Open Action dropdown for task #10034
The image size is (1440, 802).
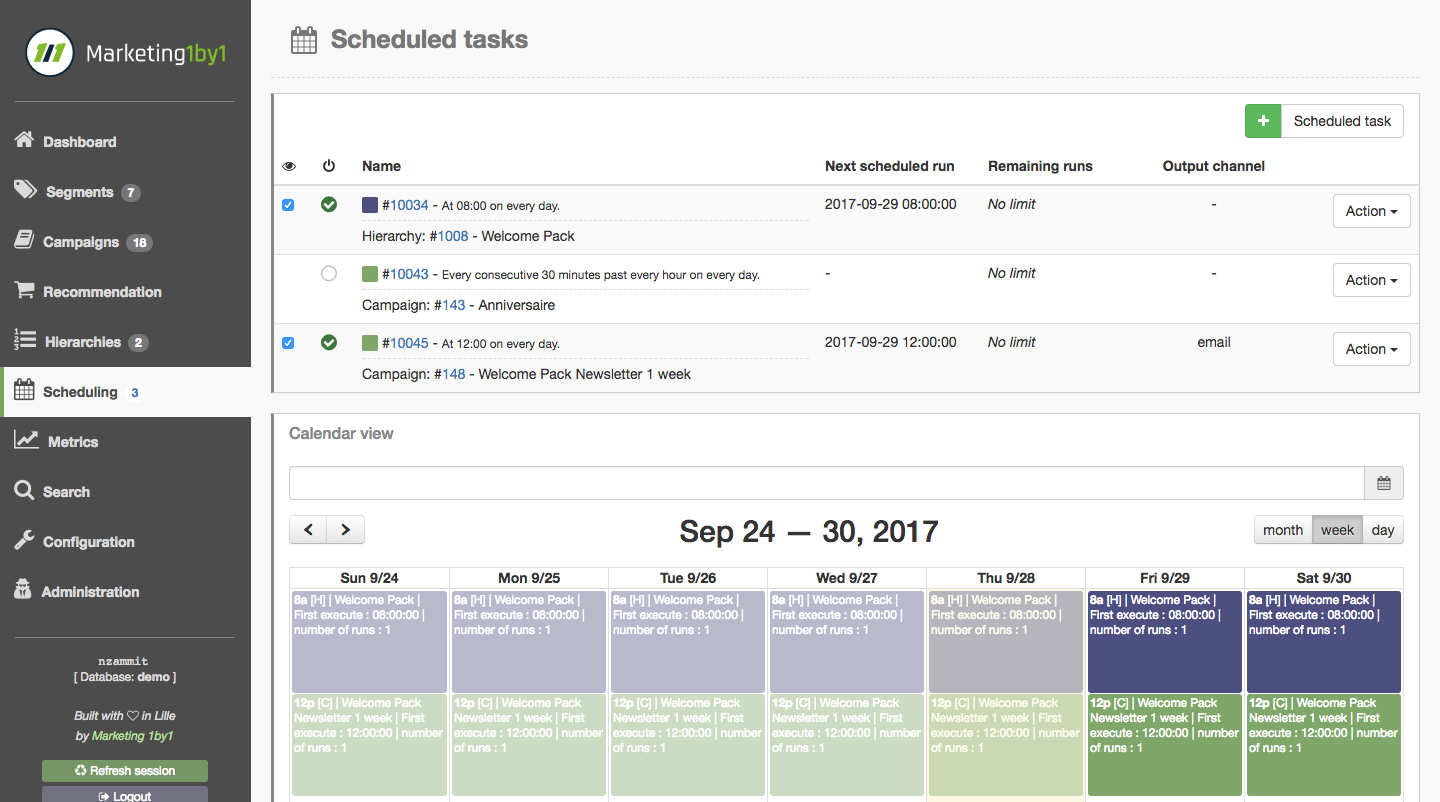pyautogui.click(x=1371, y=211)
